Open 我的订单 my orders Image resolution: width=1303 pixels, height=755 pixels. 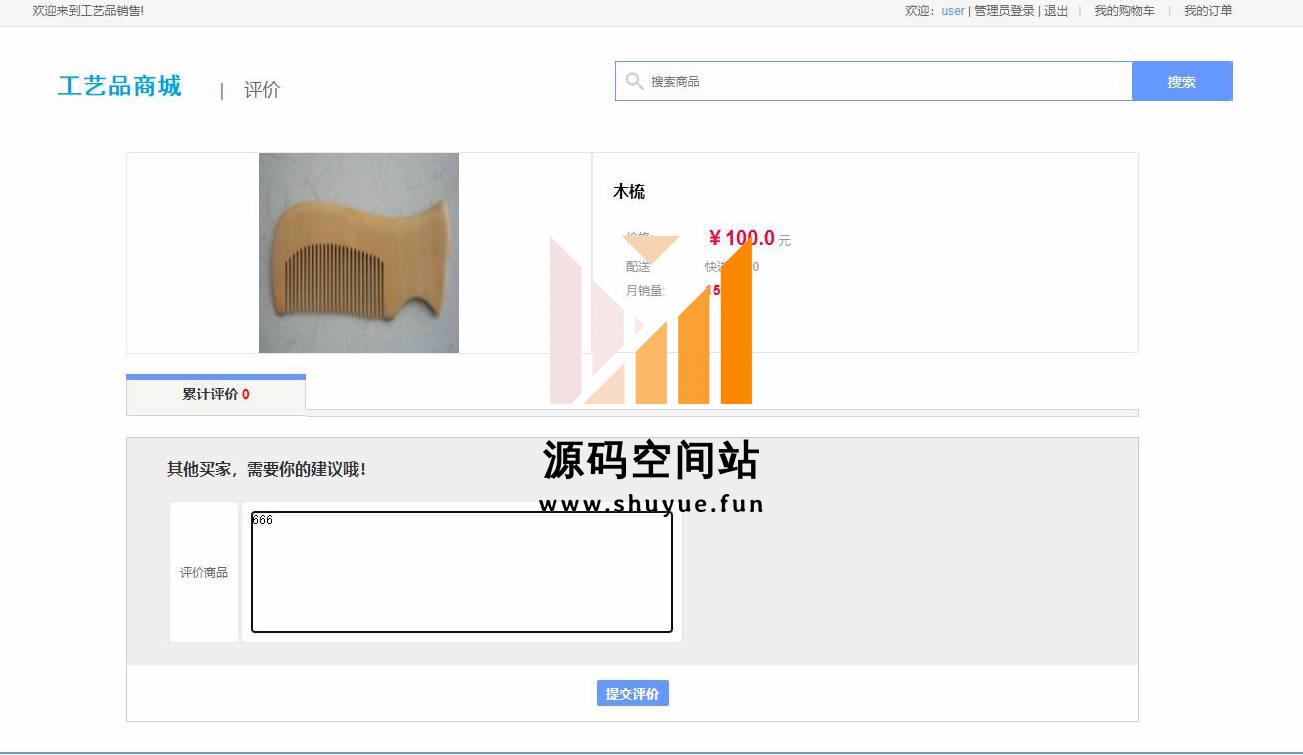1208,11
